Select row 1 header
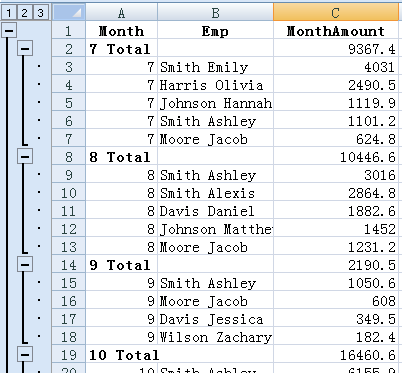The image size is (402, 373). [69, 31]
